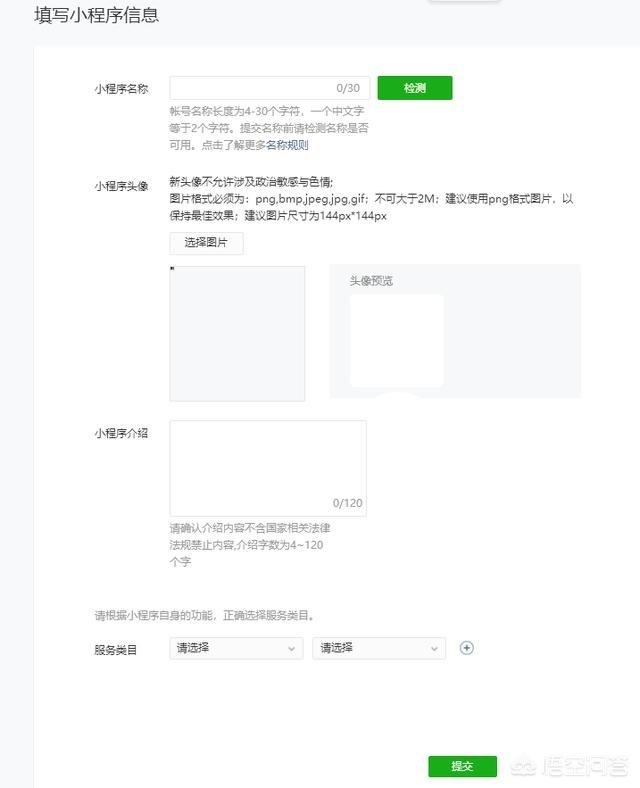The image size is (640, 788).
Task: Submit the form with 提交 button
Action: coord(462,766)
